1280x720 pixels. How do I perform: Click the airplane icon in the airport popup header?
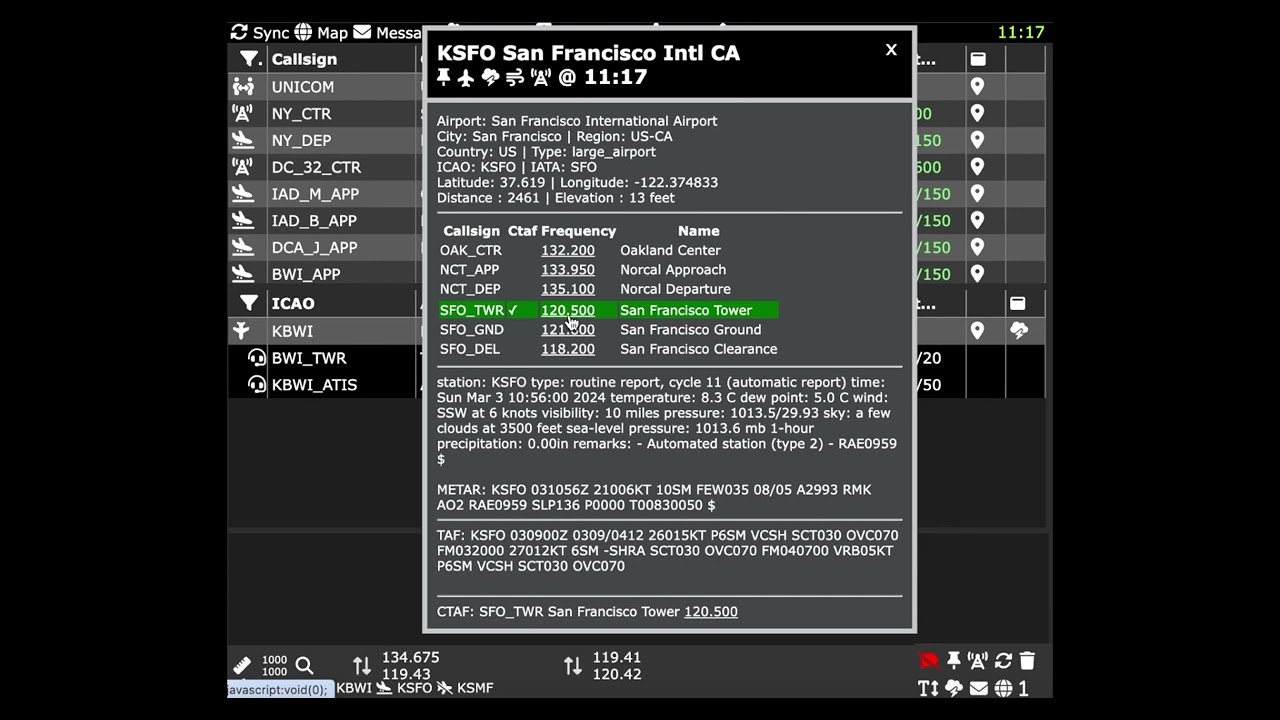point(466,76)
